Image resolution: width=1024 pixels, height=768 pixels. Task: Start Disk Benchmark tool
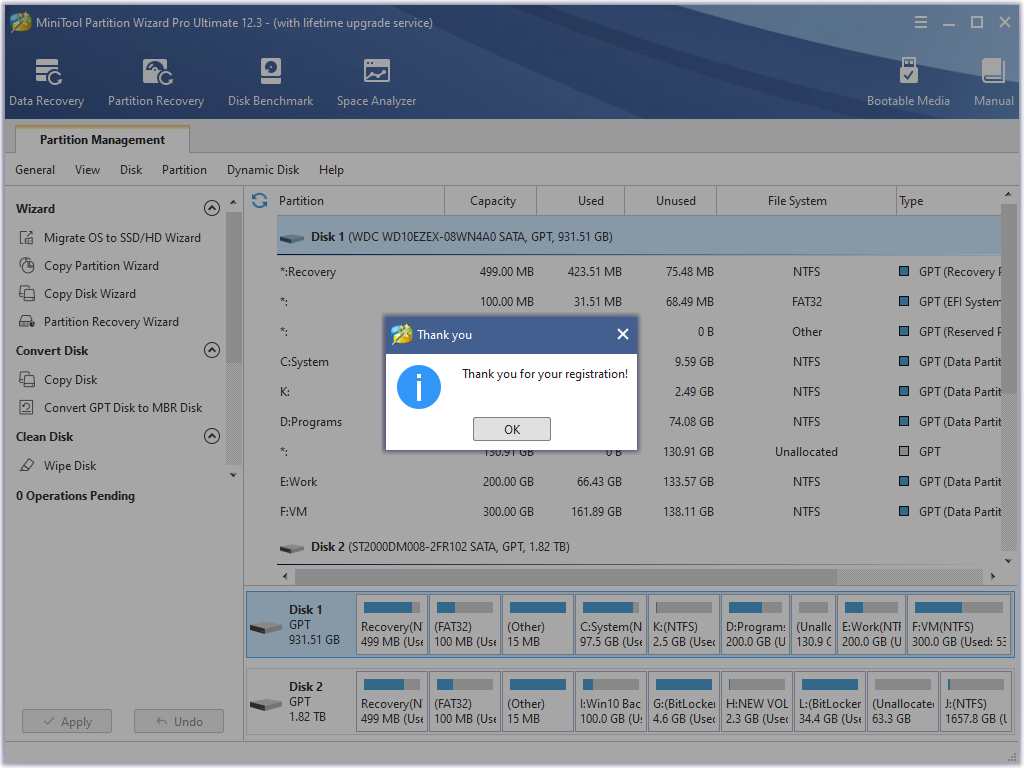coord(270,82)
